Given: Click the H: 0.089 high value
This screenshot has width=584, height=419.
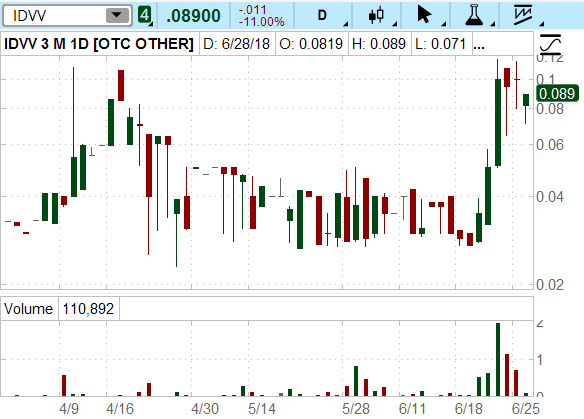Looking at the screenshot, I should [x=379, y=44].
